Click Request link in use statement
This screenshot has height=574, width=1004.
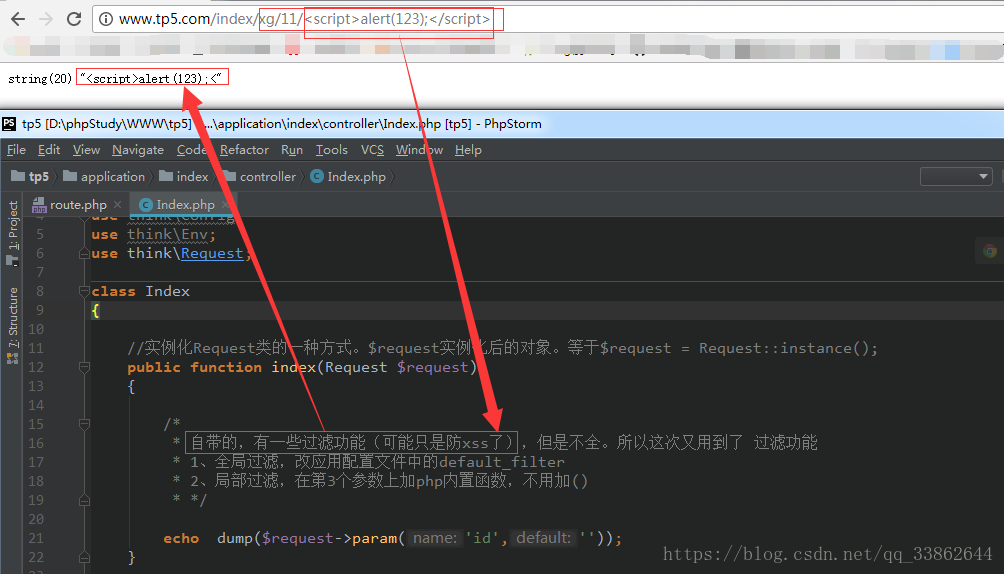[212, 254]
